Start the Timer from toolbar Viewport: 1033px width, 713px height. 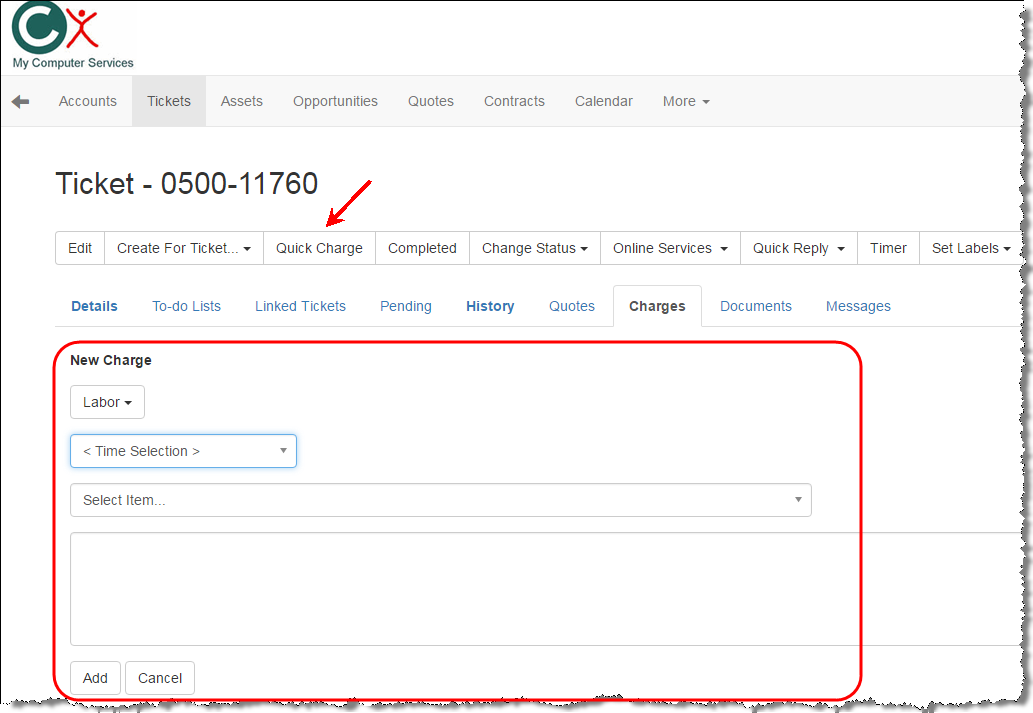pyautogui.click(x=888, y=249)
